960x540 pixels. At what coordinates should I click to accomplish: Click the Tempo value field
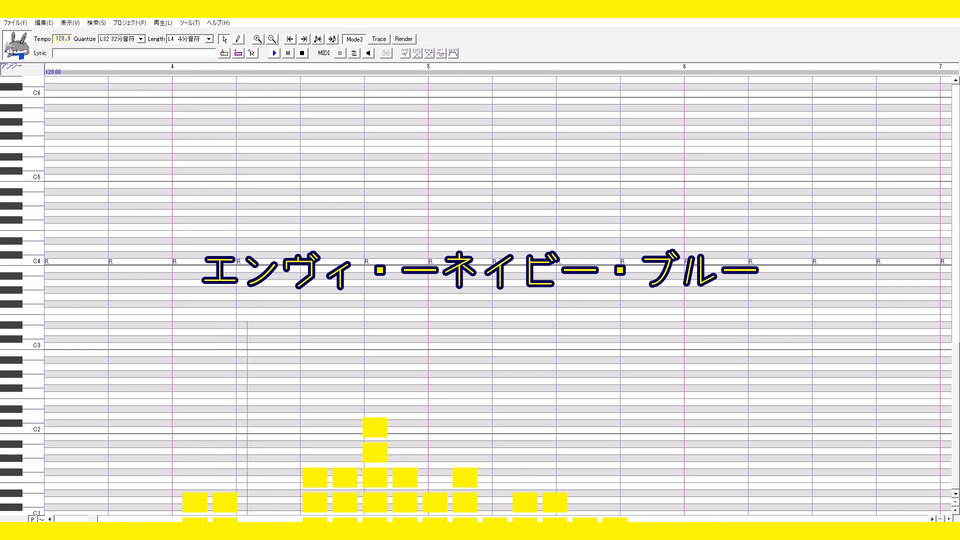point(62,39)
